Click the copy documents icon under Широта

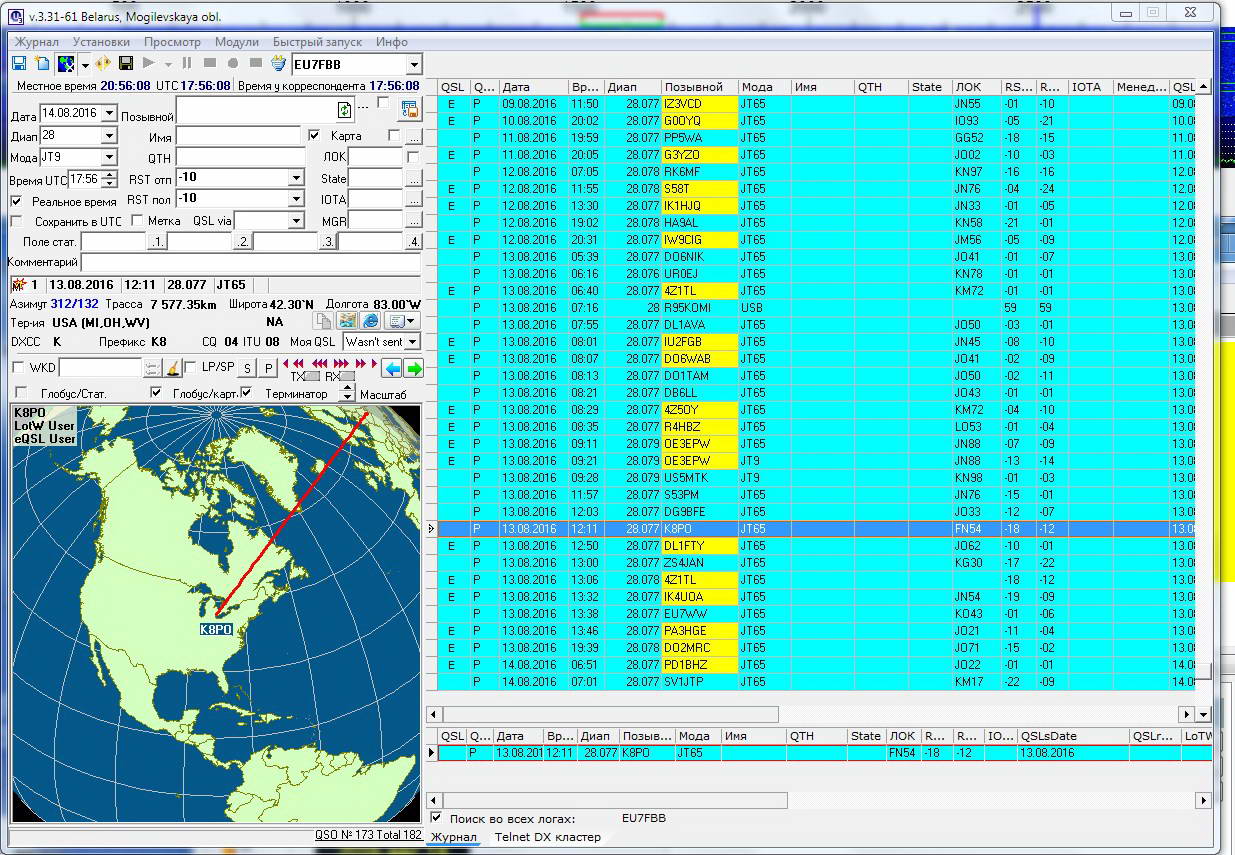(323, 320)
